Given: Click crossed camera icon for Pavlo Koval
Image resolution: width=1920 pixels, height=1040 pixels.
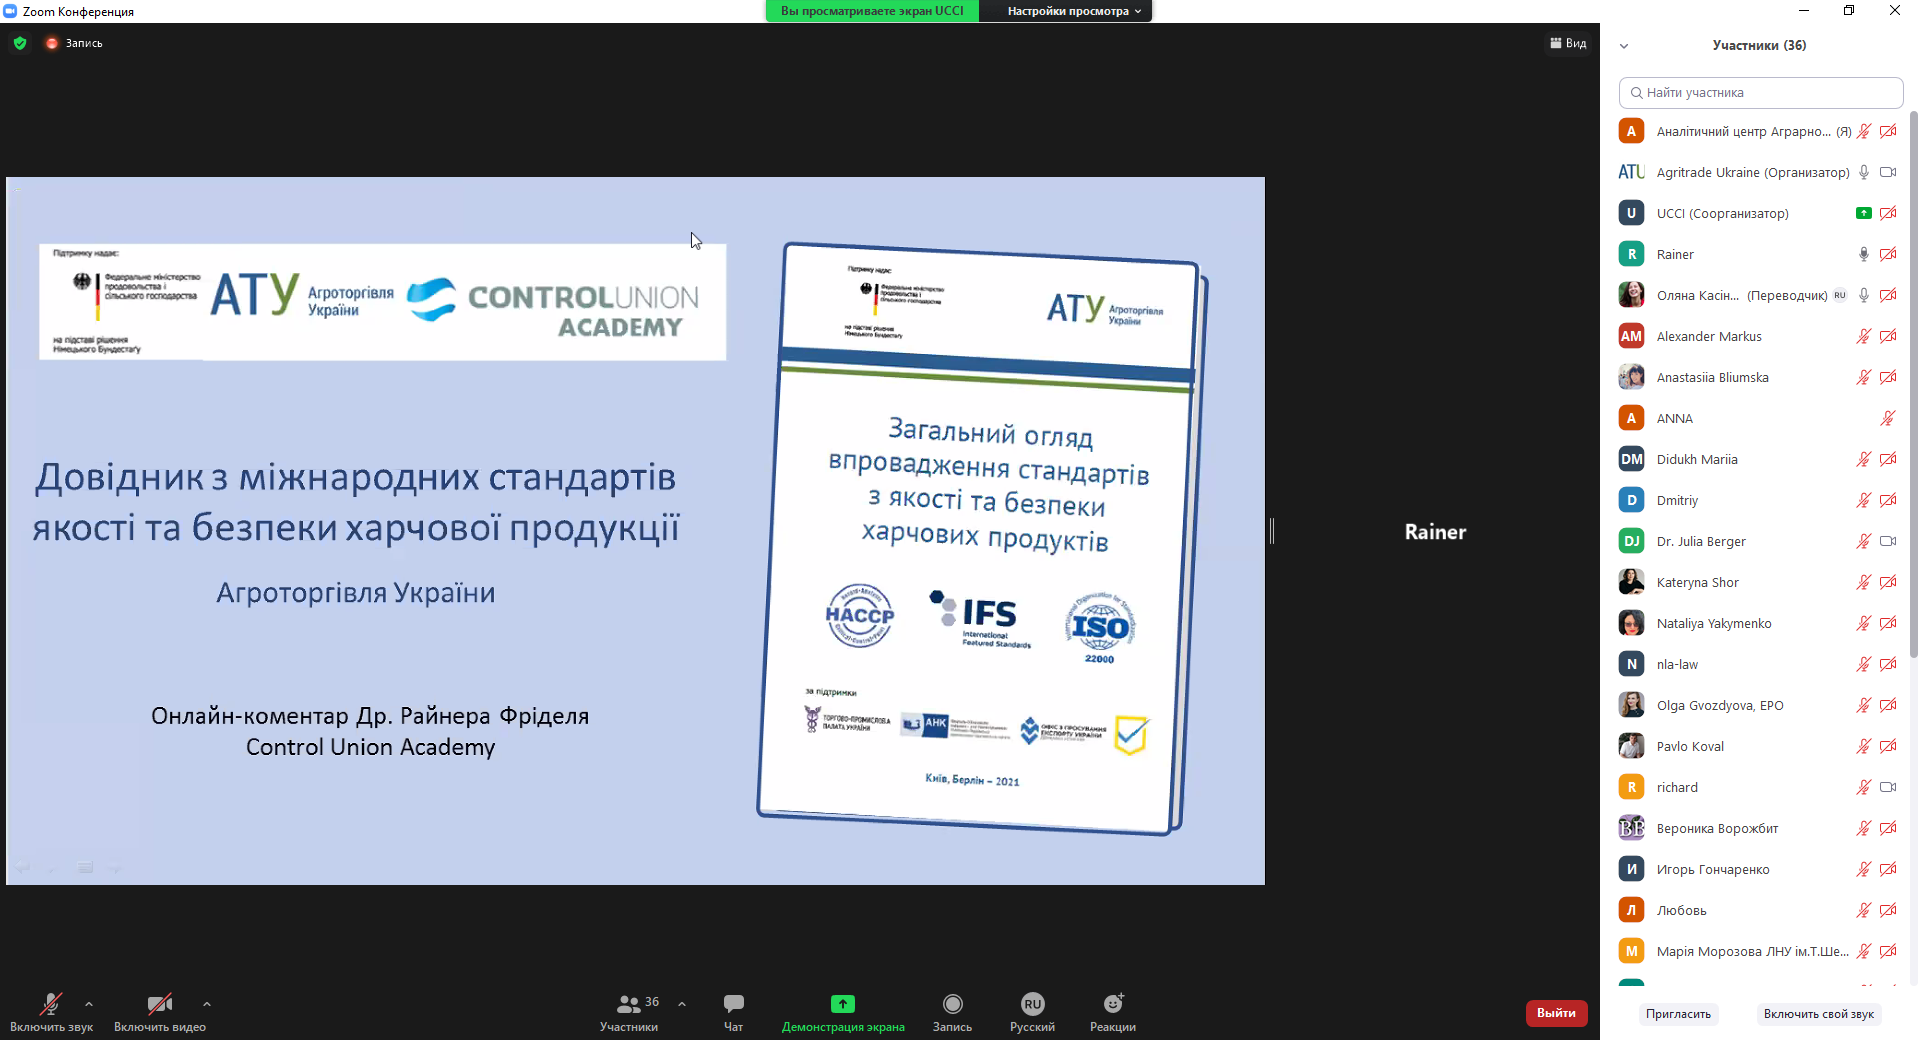Looking at the screenshot, I should point(1888,746).
